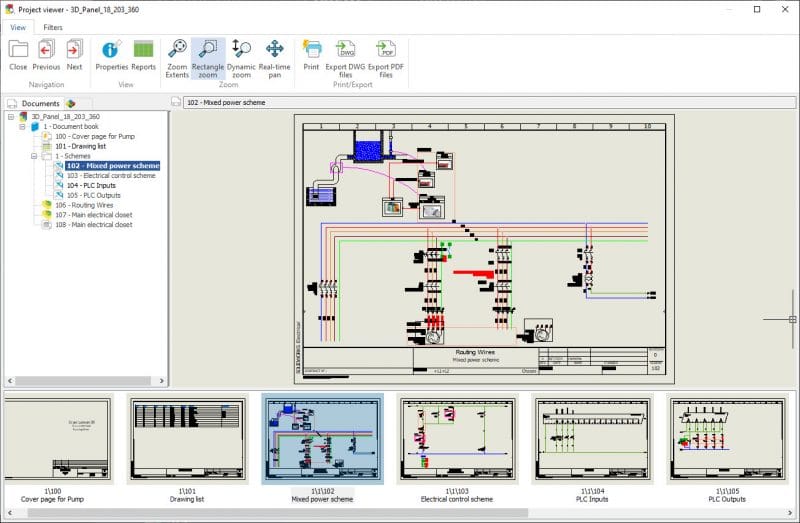The image size is (800, 523).
Task: Collapse the '1 - Schemes' folder
Action: (x=34, y=156)
